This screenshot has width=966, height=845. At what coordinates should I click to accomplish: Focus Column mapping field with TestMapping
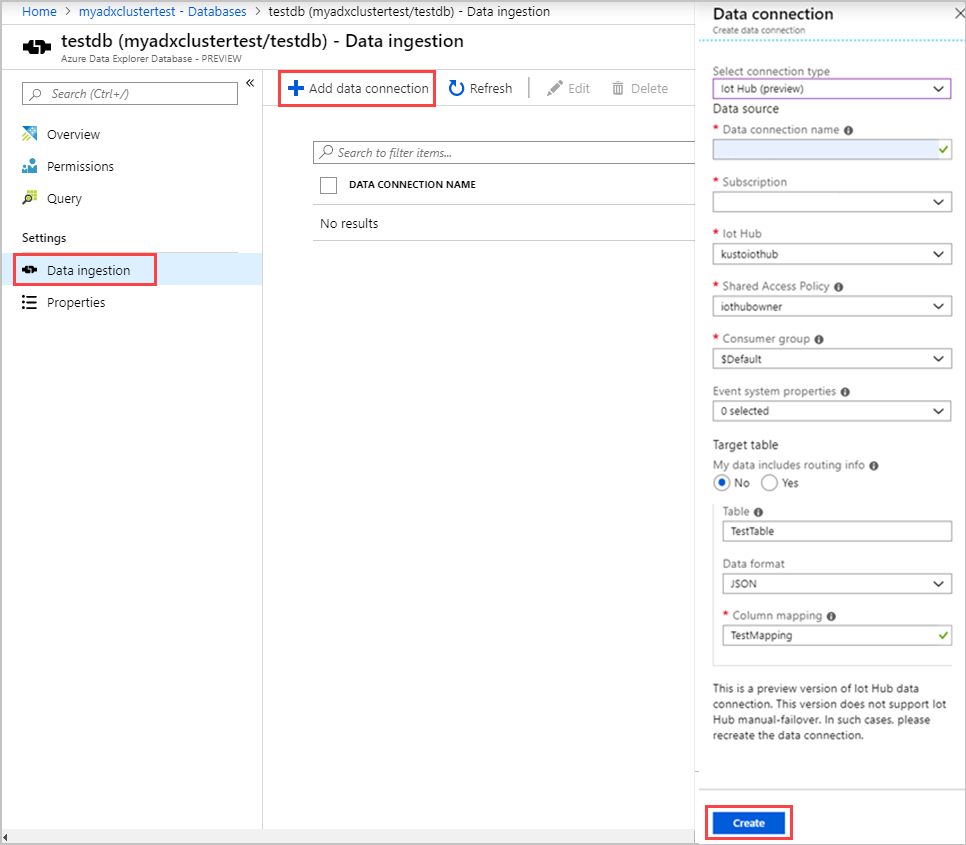(x=837, y=636)
